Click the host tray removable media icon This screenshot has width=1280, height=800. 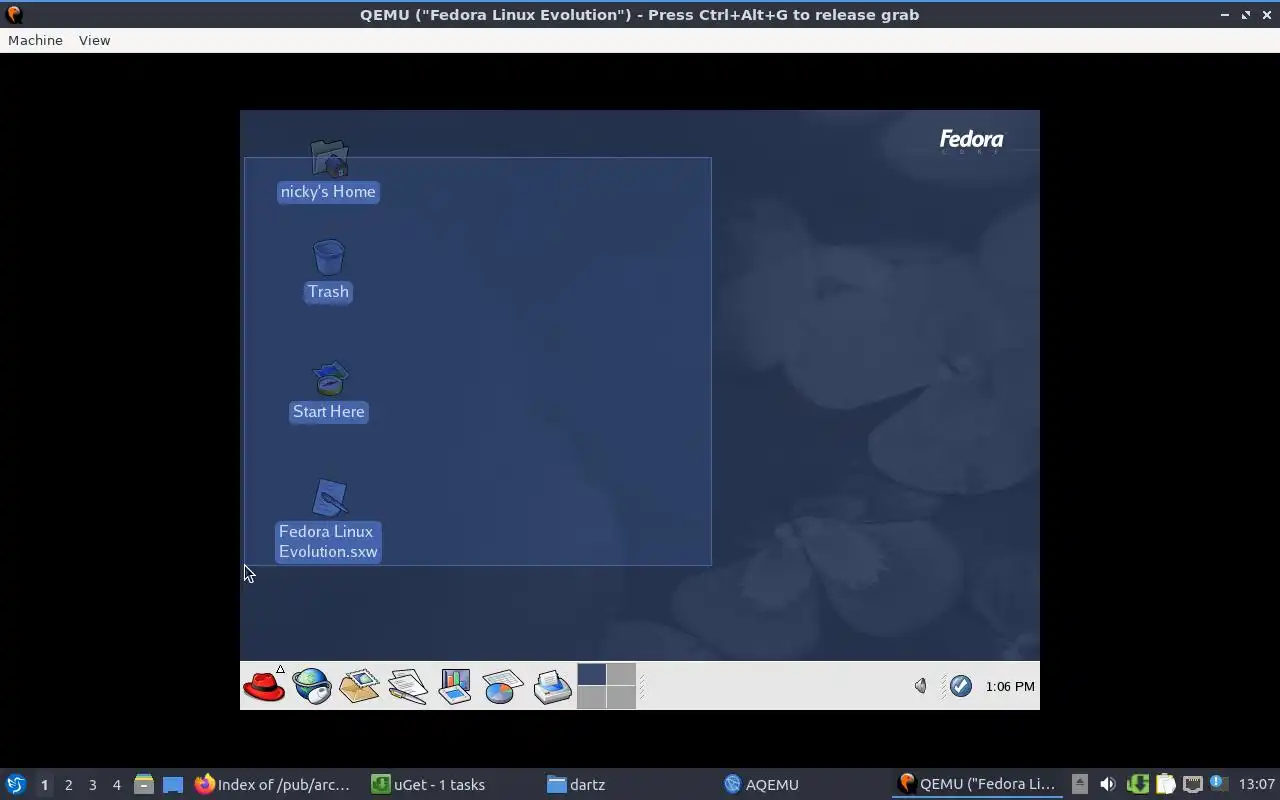pyautogui.click(x=1079, y=785)
